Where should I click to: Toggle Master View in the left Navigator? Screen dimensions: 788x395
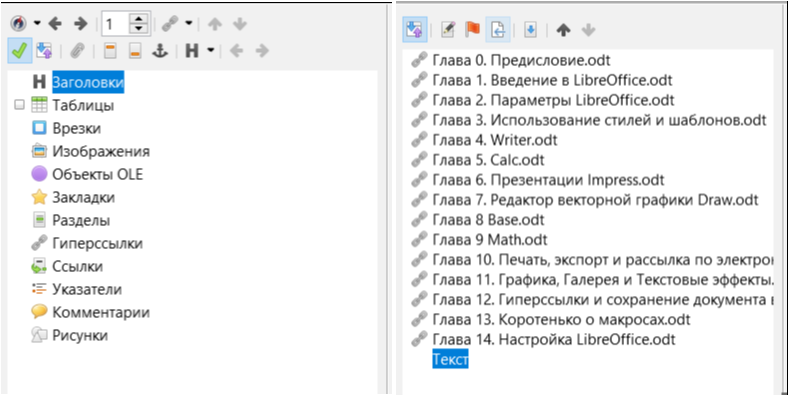(44, 50)
